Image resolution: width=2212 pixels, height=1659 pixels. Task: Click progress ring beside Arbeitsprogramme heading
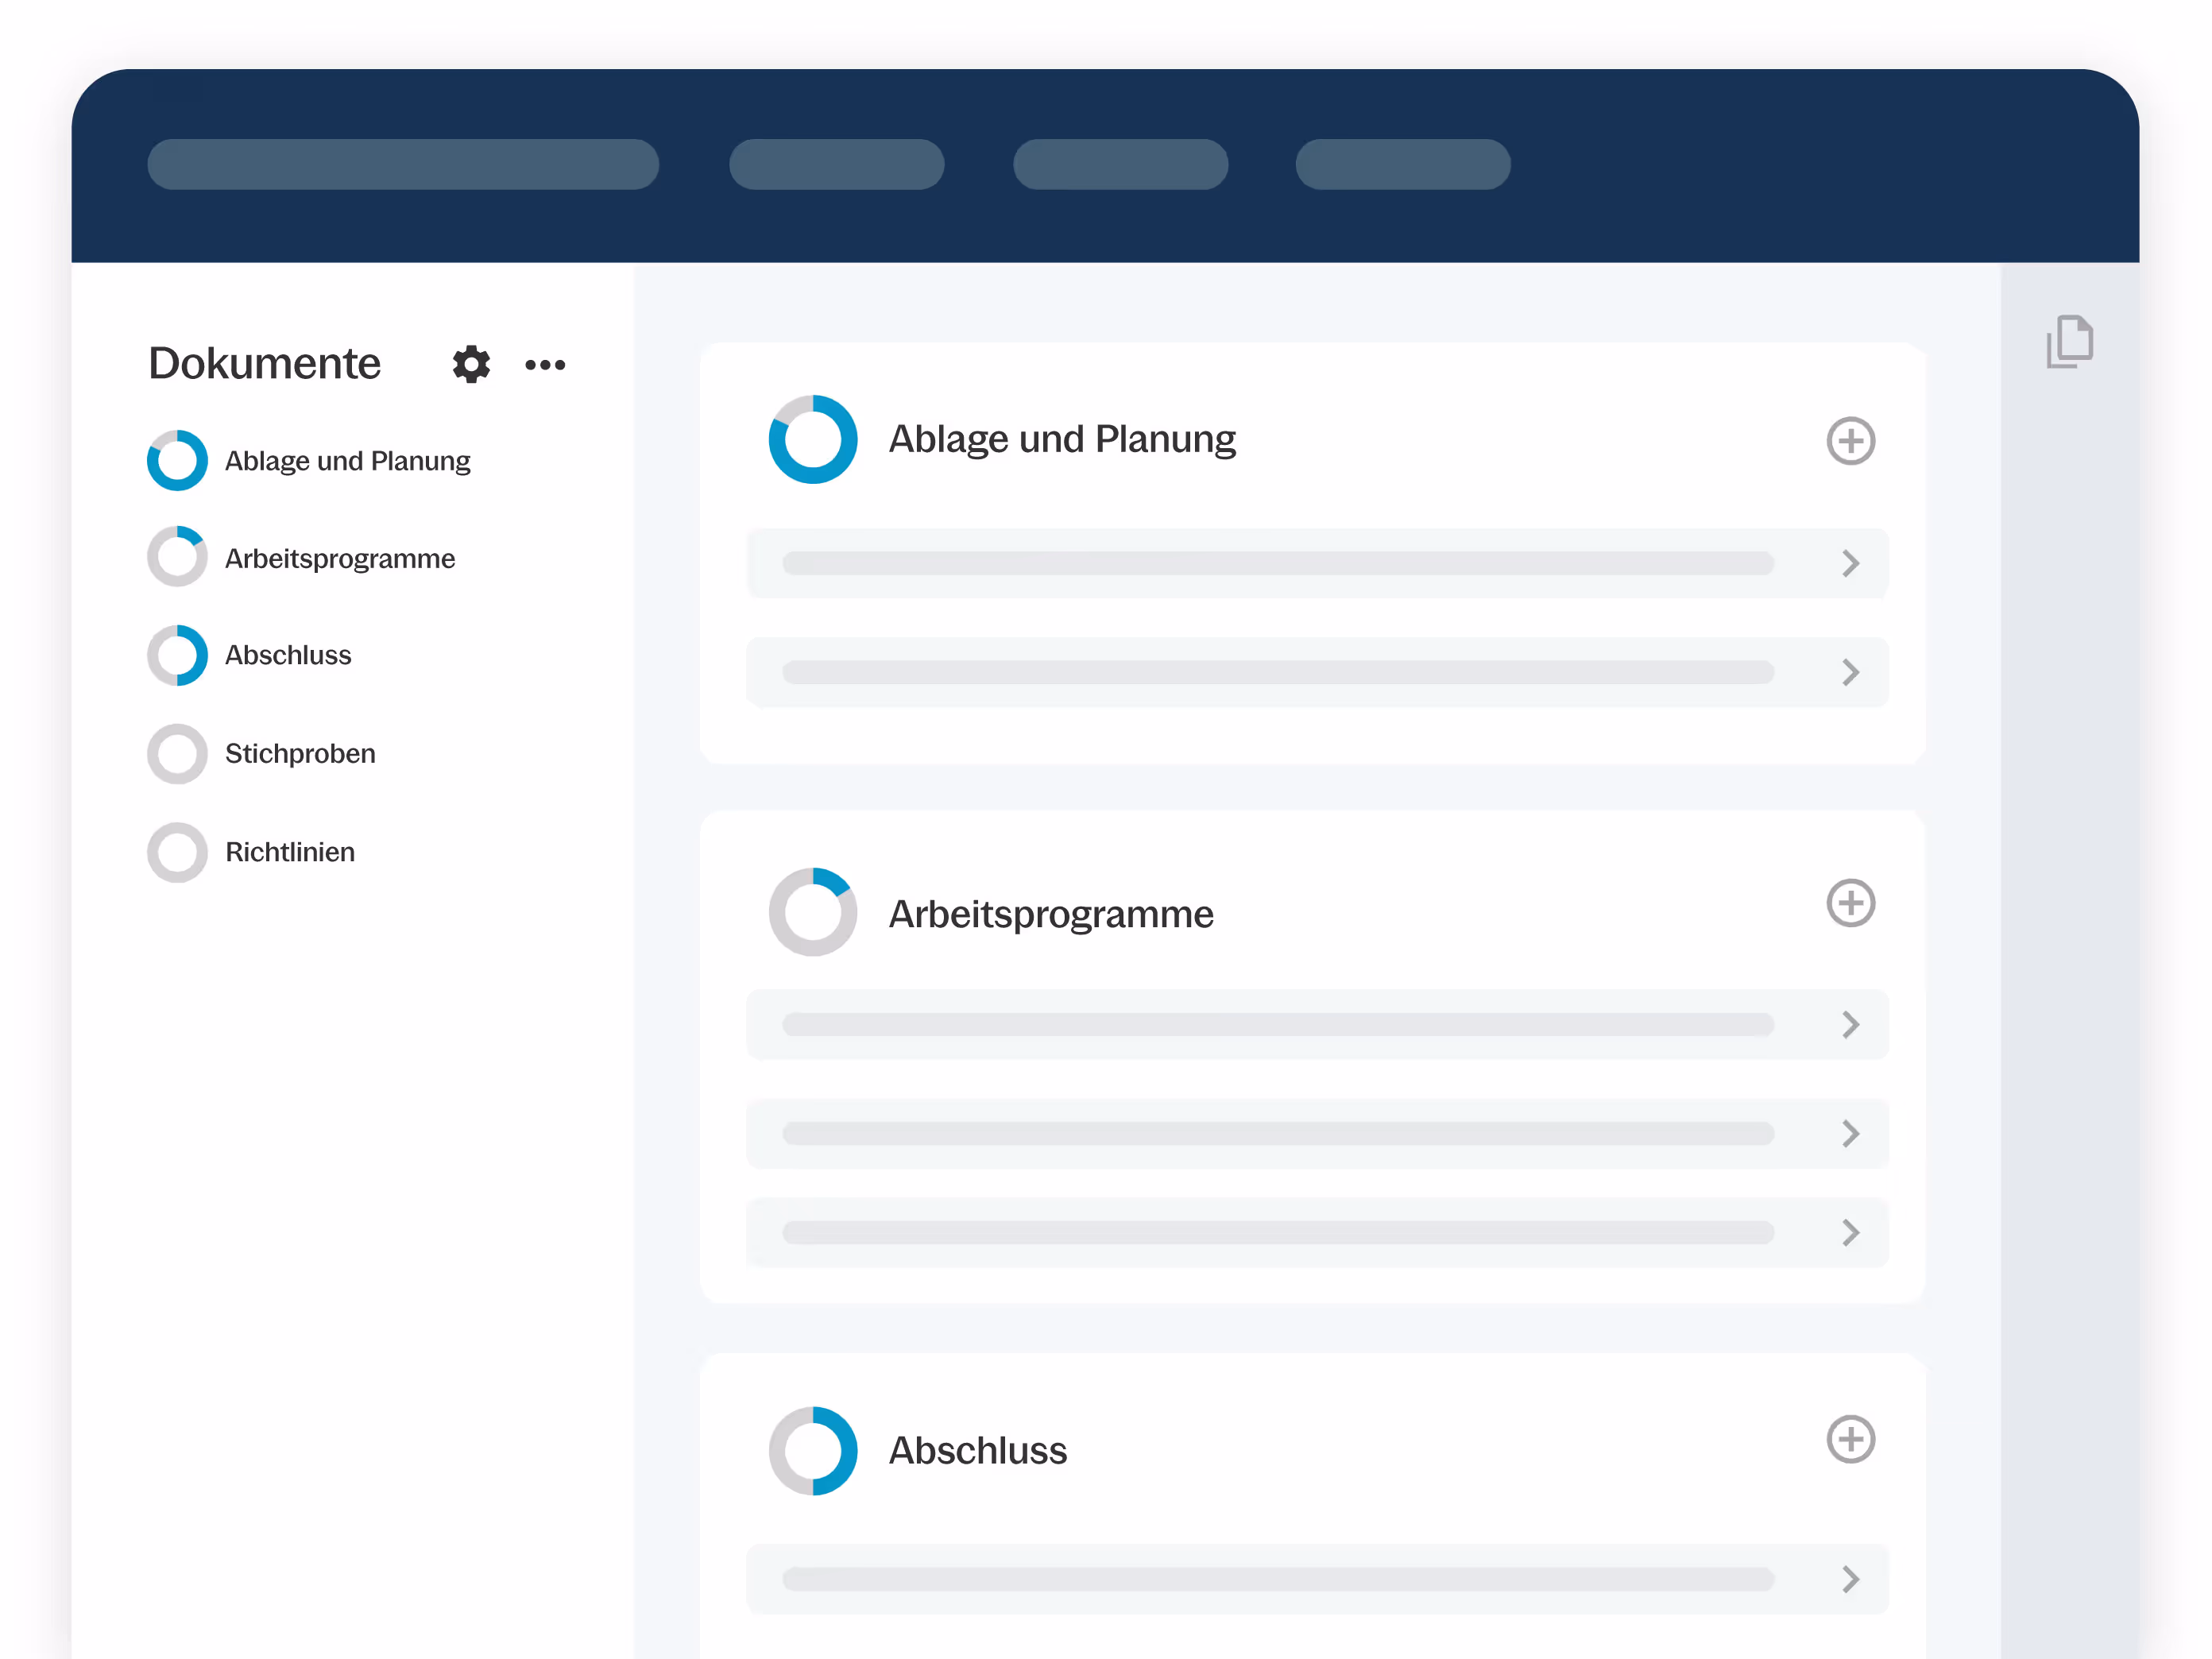coord(812,912)
